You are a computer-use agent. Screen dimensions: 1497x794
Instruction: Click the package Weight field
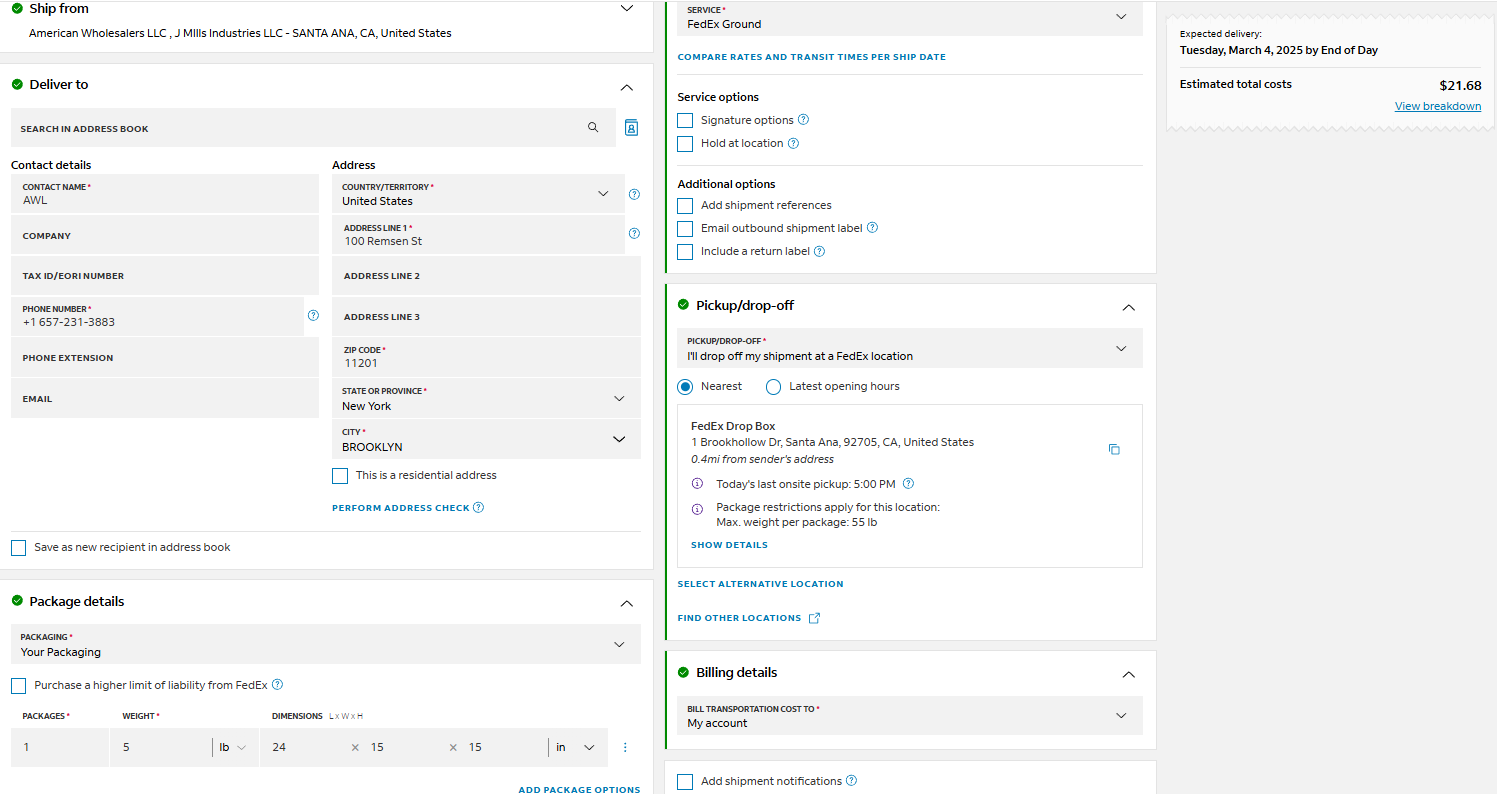point(161,747)
